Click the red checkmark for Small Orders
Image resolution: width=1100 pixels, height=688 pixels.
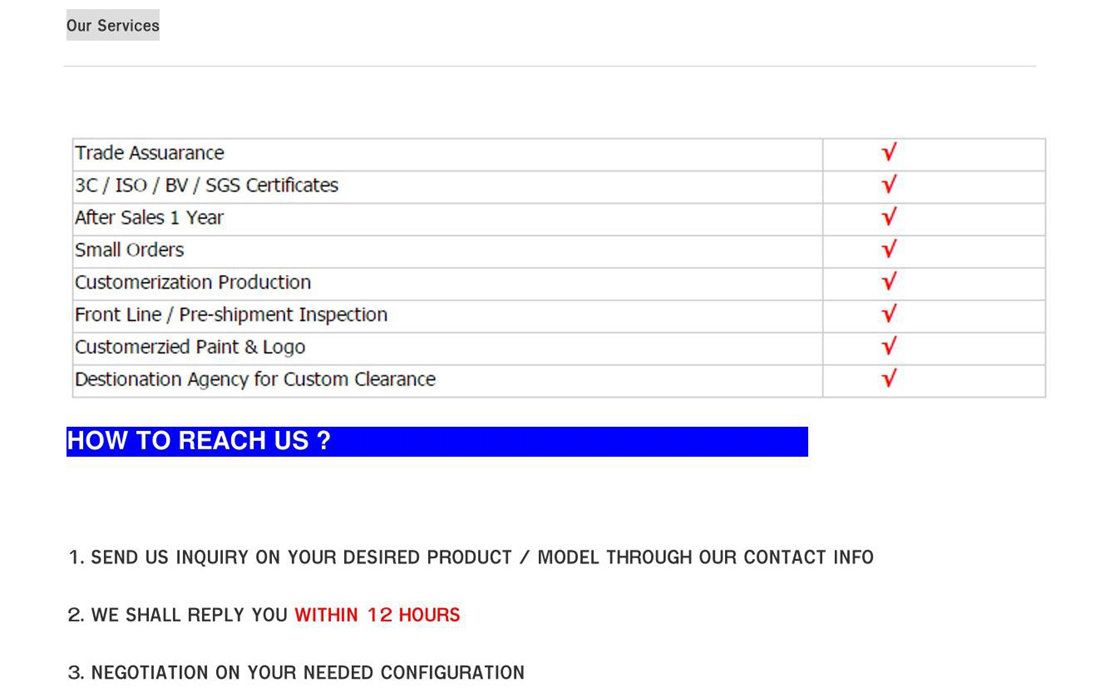(x=888, y=250)
